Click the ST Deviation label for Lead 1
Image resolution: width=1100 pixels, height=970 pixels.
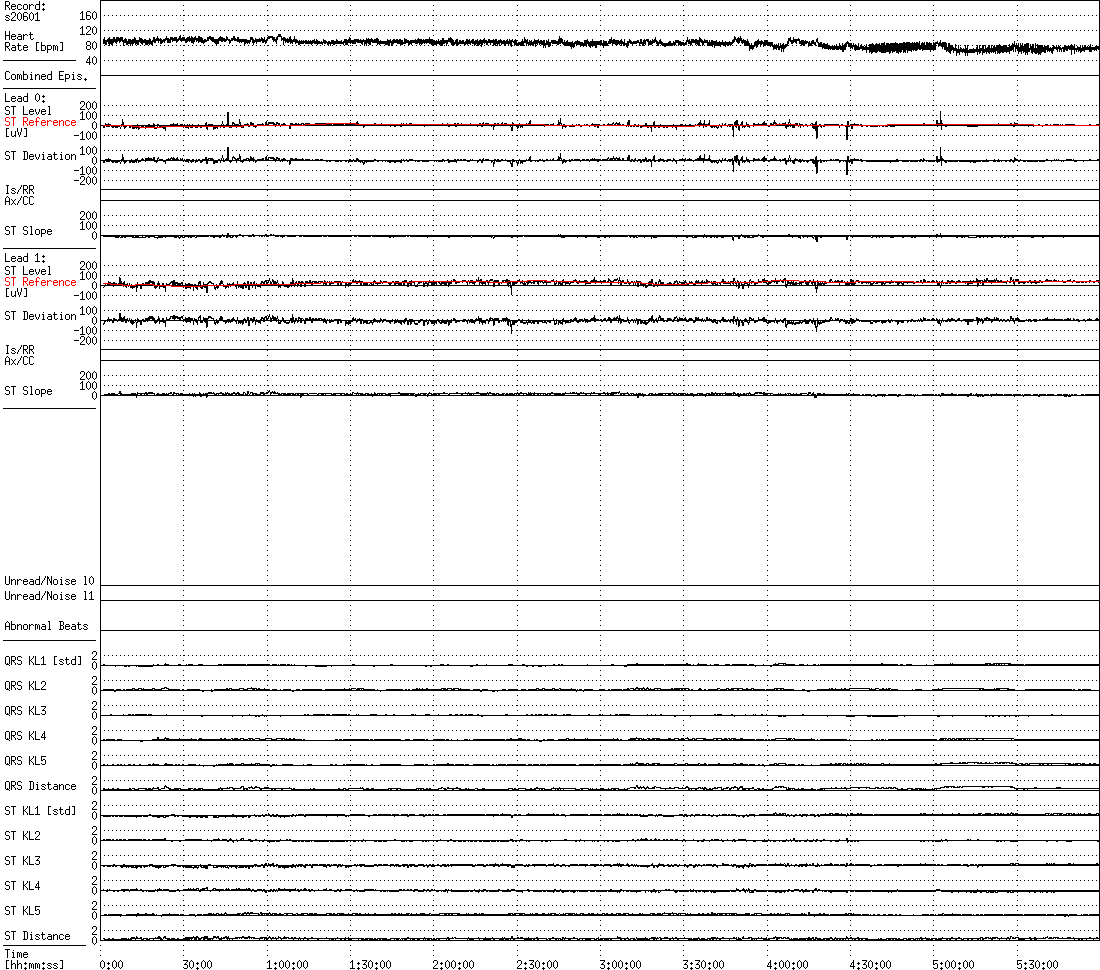40,316
